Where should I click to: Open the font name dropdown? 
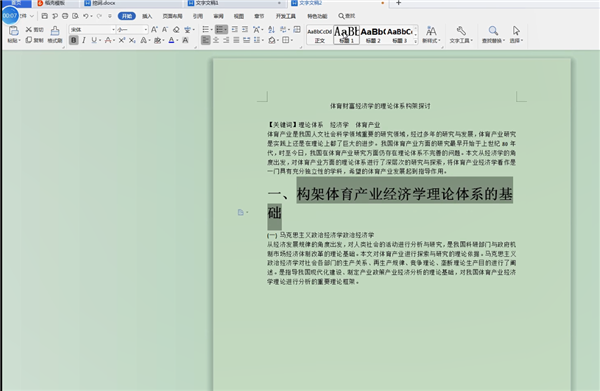click(x=113, y=29)
